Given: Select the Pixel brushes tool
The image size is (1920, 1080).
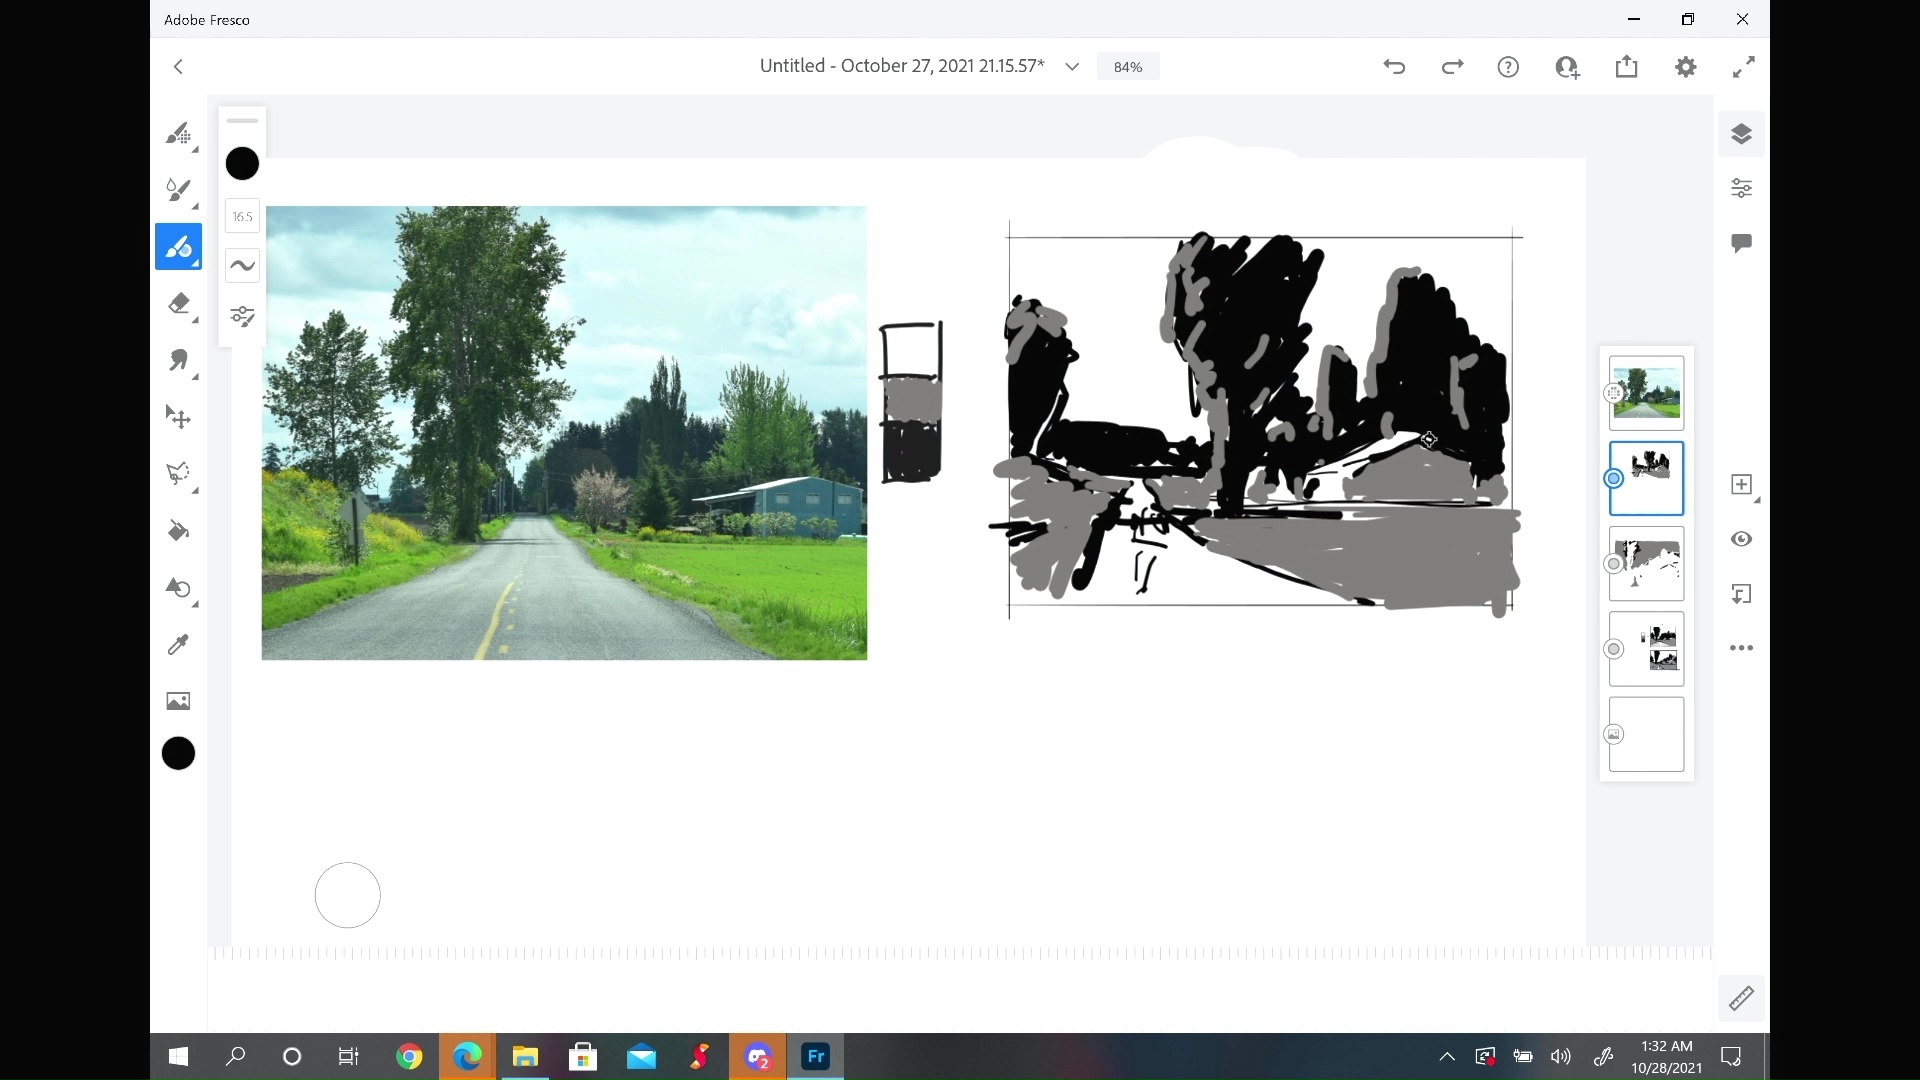Looking at the screenshot, I should point(178,134).
